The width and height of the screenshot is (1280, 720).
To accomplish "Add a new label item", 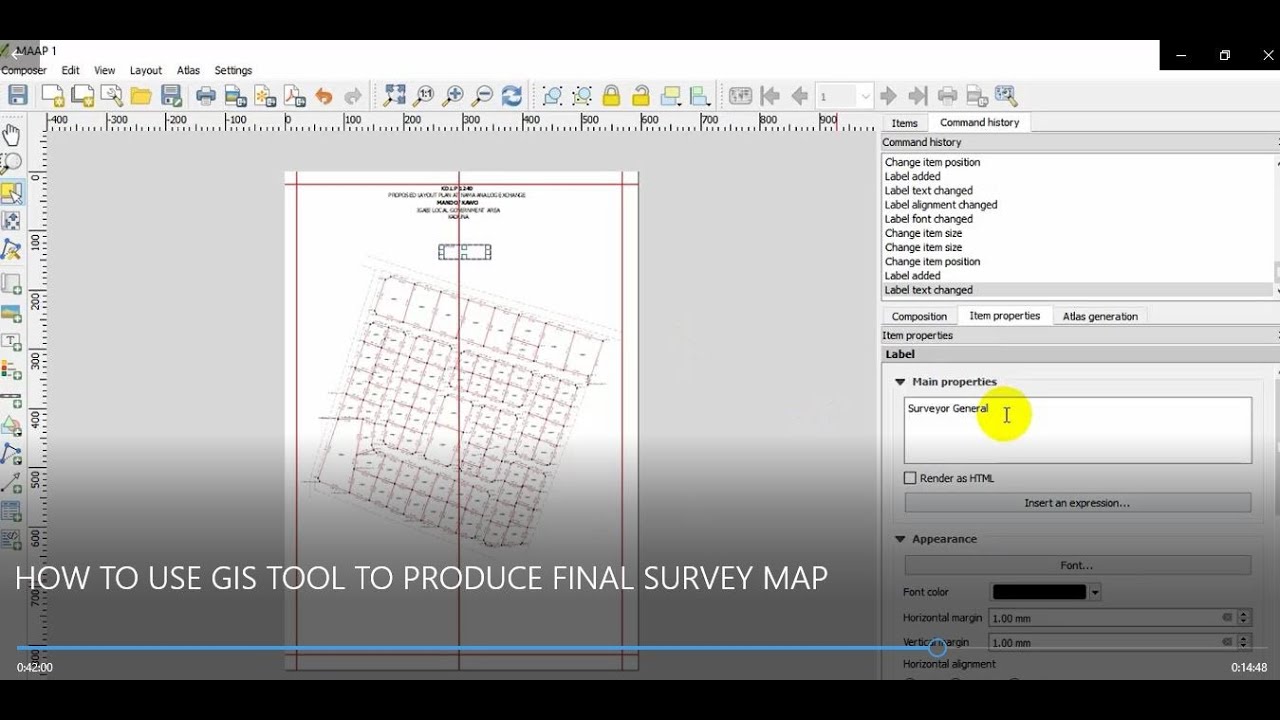I will [11, 342].
